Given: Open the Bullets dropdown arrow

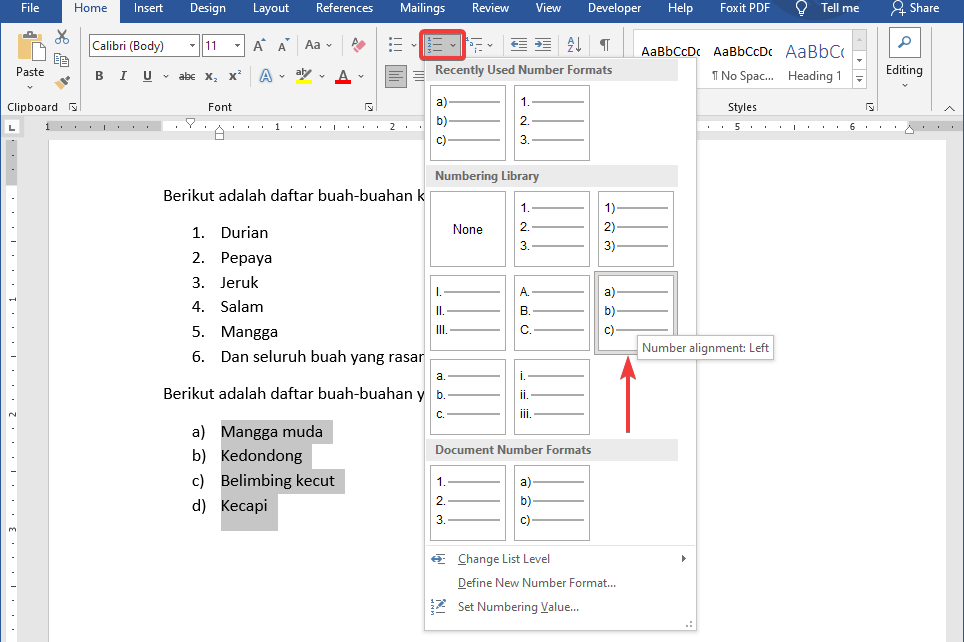Looking at the screenshot, I should pos(414,45).
